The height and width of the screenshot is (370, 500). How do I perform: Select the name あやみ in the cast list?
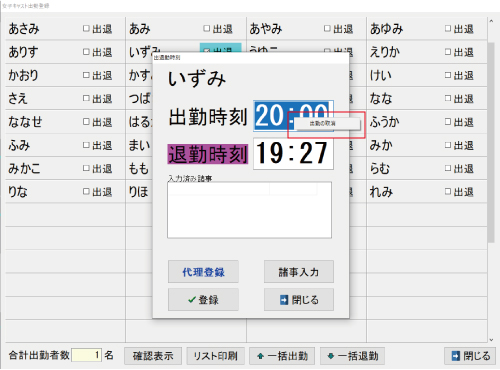pos(266,29)
